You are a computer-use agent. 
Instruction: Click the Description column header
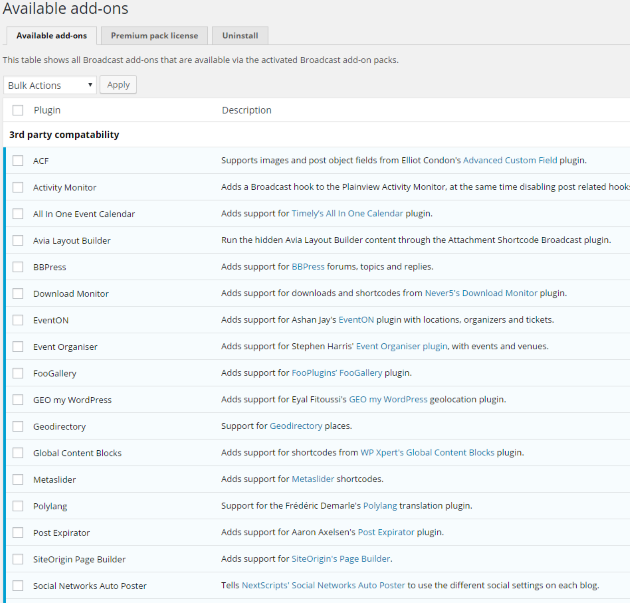click(x=247, y=110)
